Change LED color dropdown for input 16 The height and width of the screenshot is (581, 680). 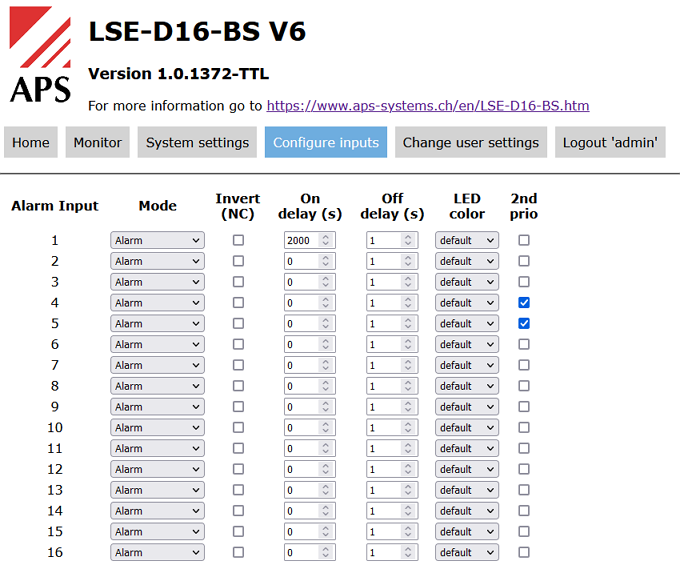tap(466, 552)
